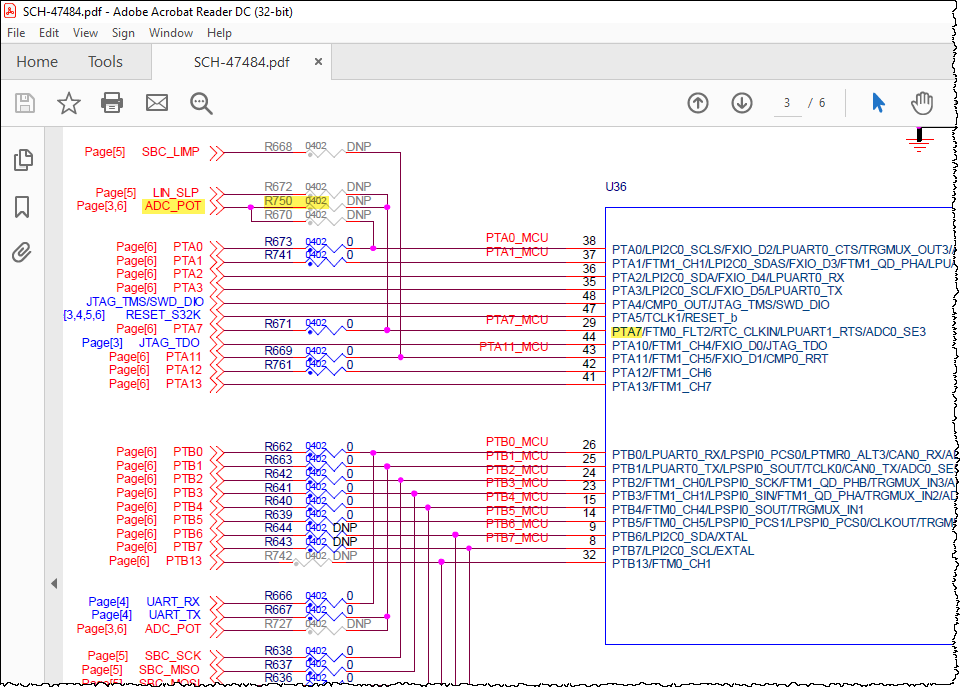The width and height of the screenshot is (960, 689).
Task: Switch to the Home tab
Action: pos(37,61)
